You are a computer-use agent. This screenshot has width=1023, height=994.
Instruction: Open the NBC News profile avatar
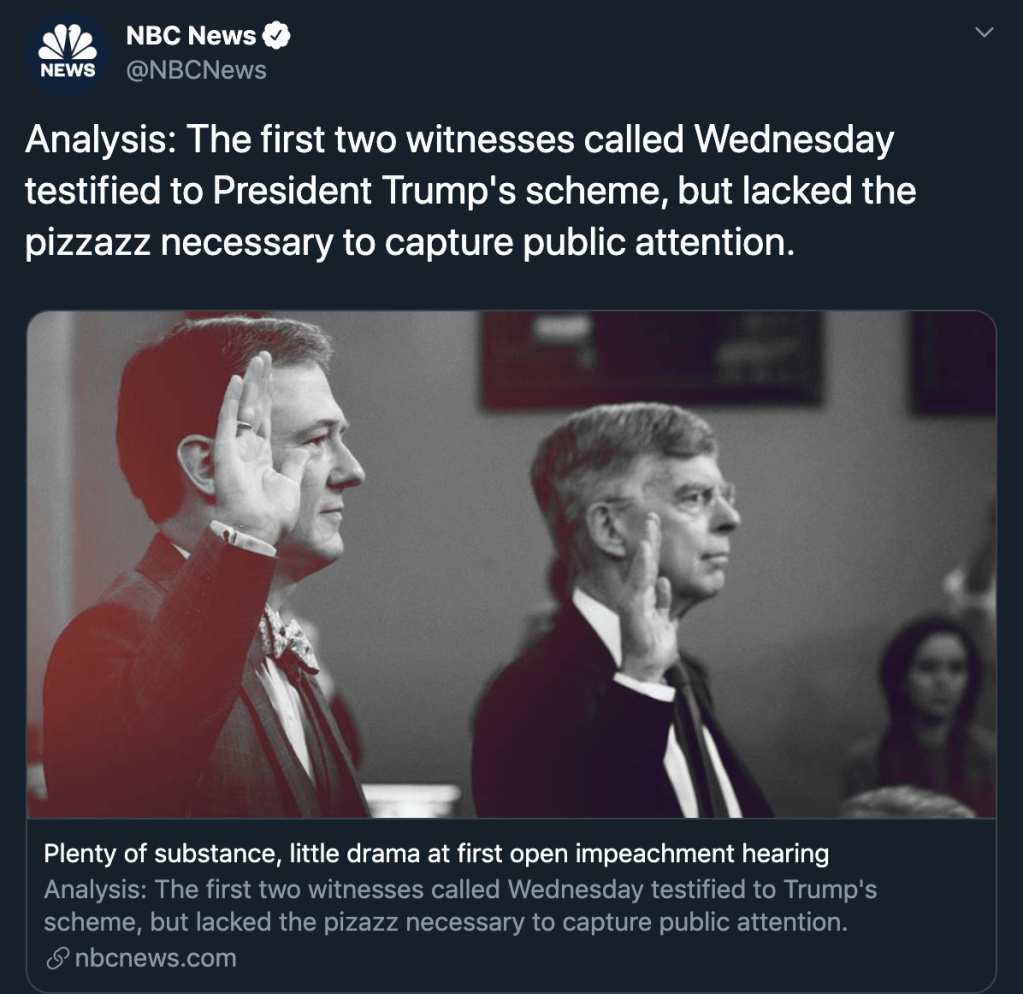point(67,55)
